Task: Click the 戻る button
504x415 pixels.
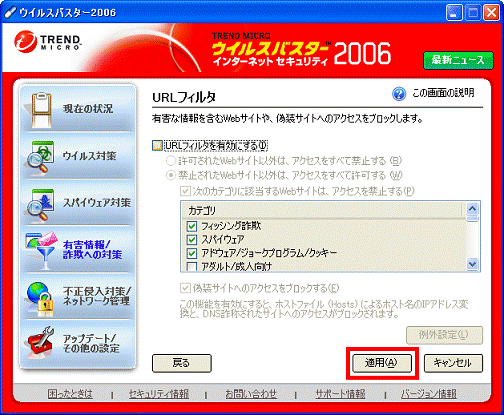Action: (182, 363)
